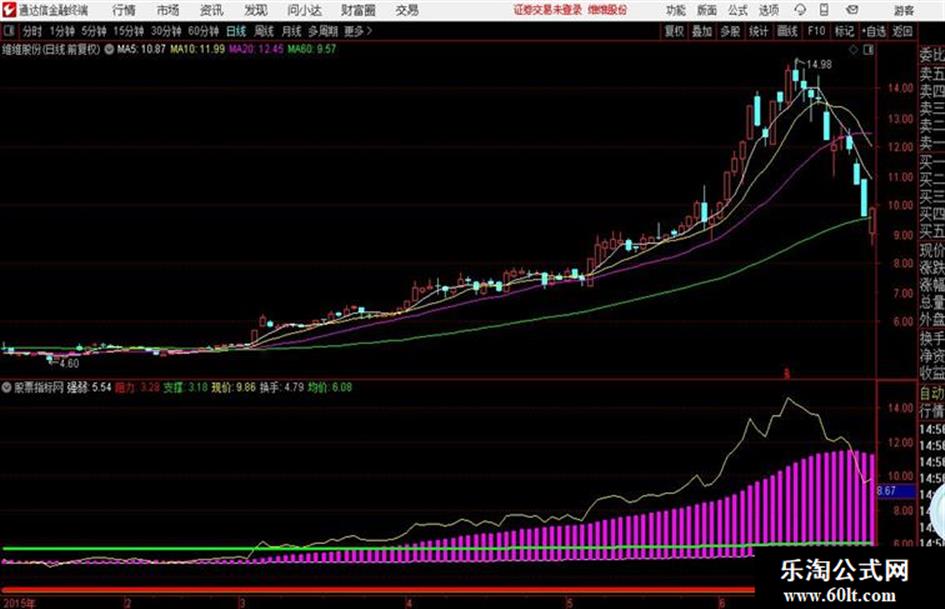Screen dimensions: 945x609
Task: Click the 4.60 low price label
Action: (69, 364)
